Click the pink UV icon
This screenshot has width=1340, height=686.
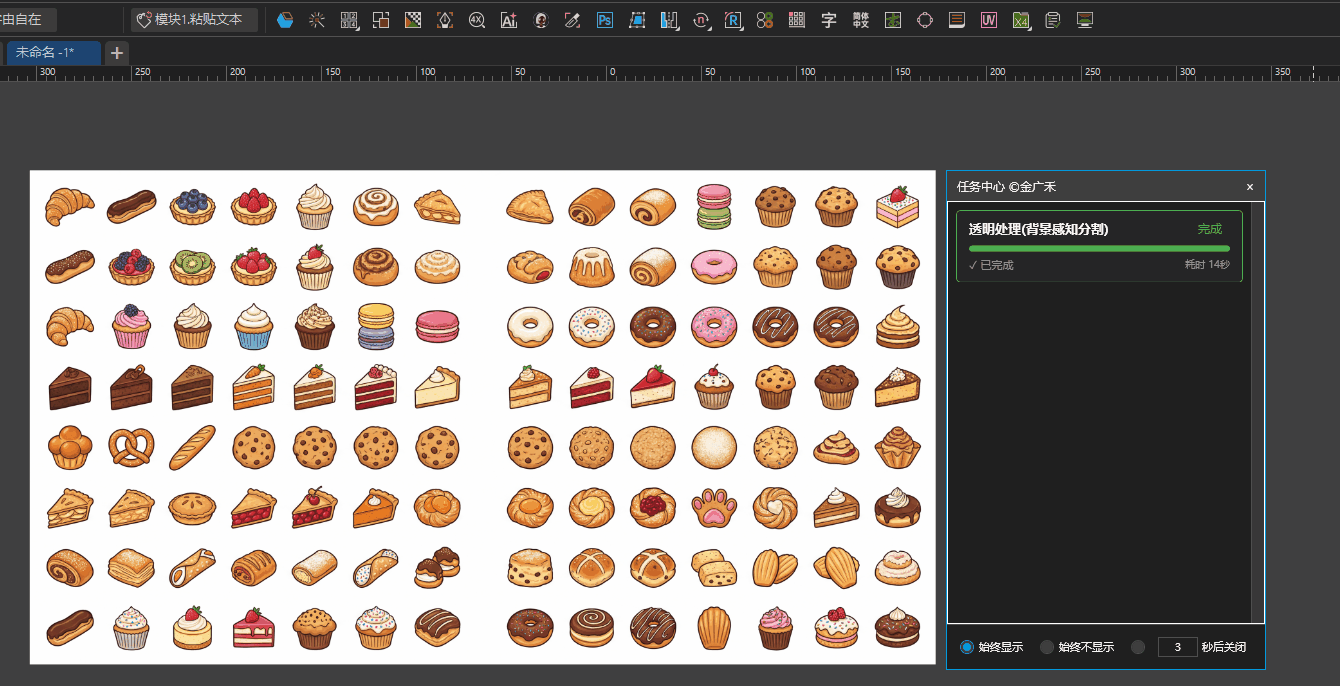[x=989, y=20]
